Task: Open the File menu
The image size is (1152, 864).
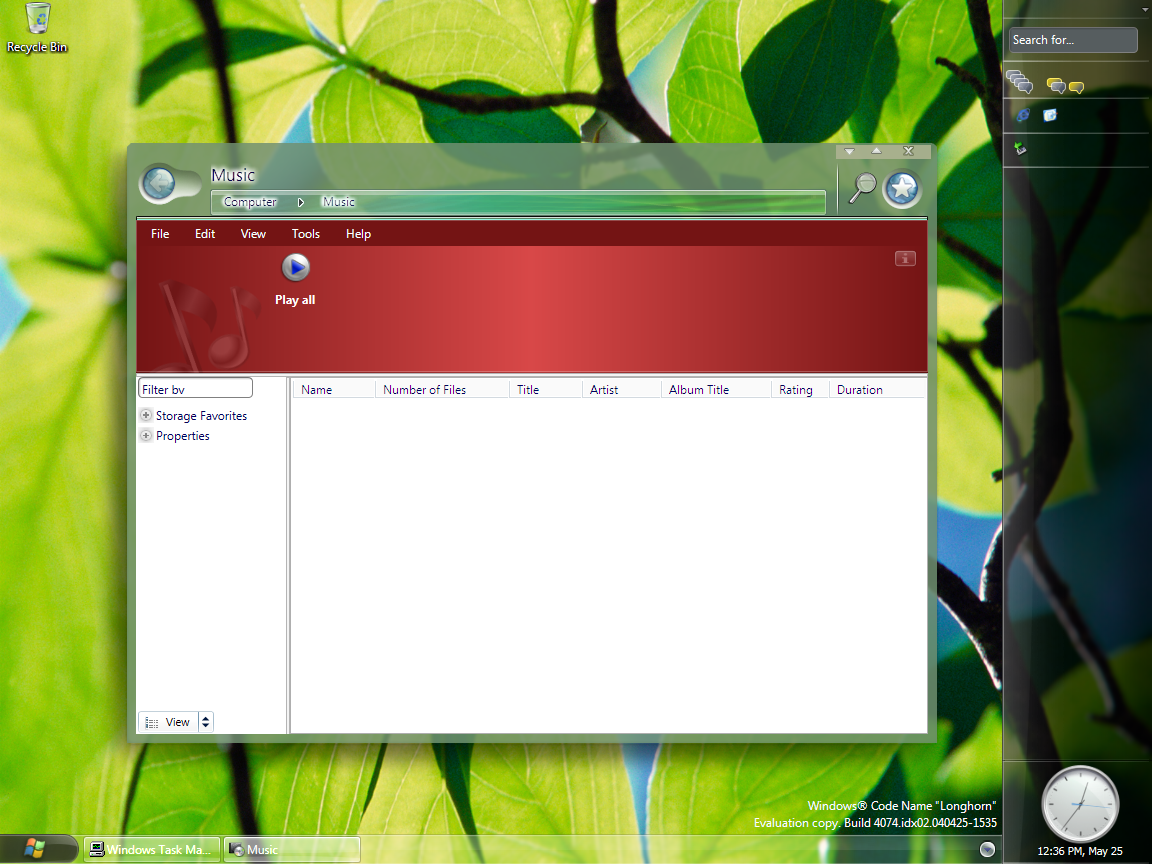Action: 160,234
